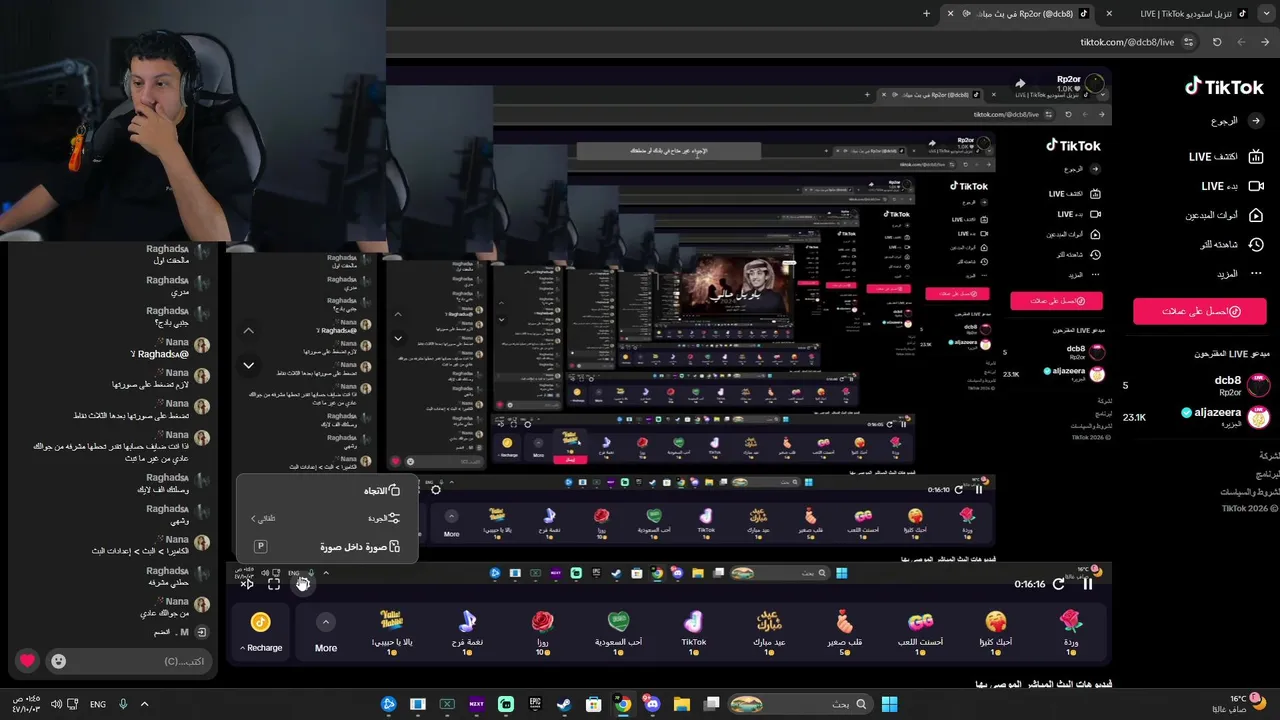
Task: Send the وردة rose gift
Action: (x=1071, y=632)
